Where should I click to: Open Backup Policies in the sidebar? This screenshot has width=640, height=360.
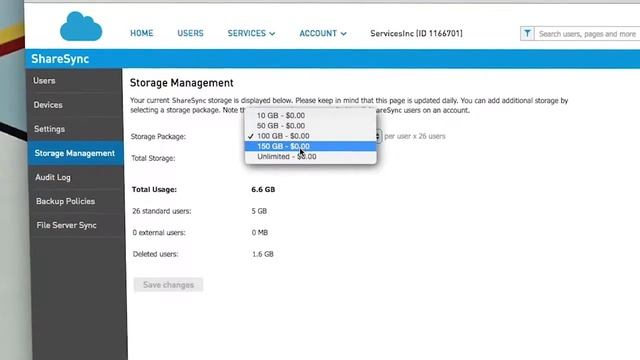tap(76, 201)
